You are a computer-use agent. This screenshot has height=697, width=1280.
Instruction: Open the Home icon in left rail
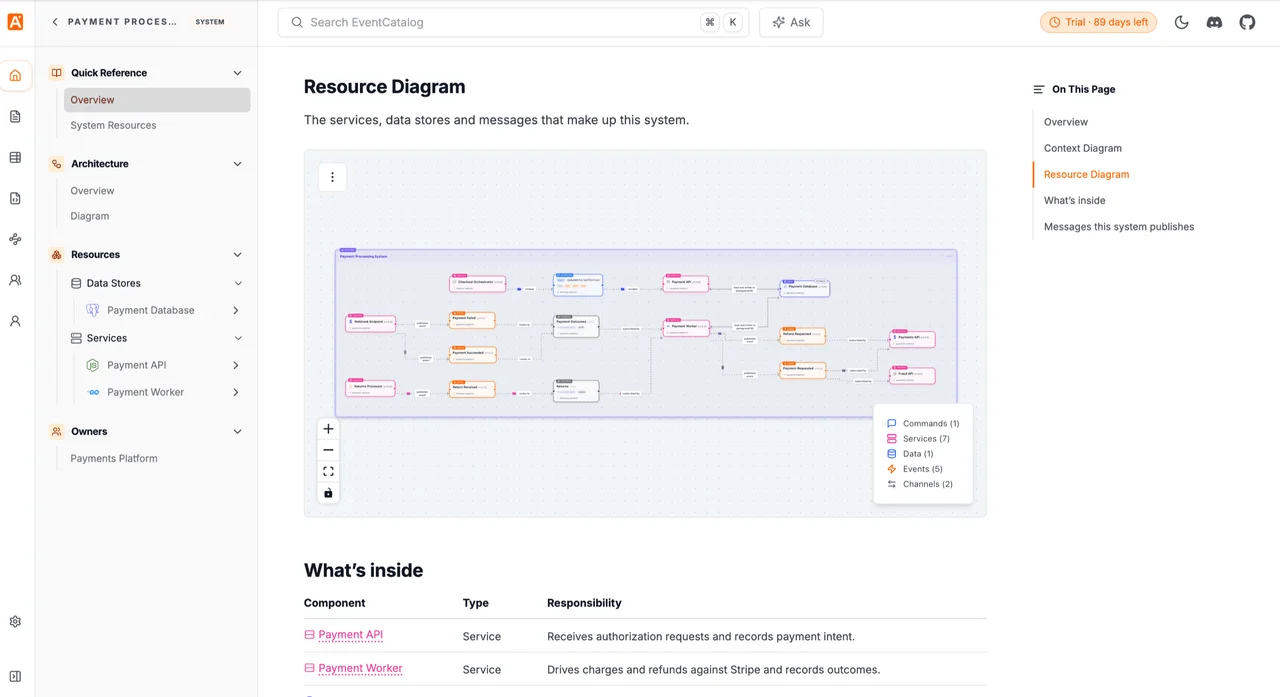point(15,75)
